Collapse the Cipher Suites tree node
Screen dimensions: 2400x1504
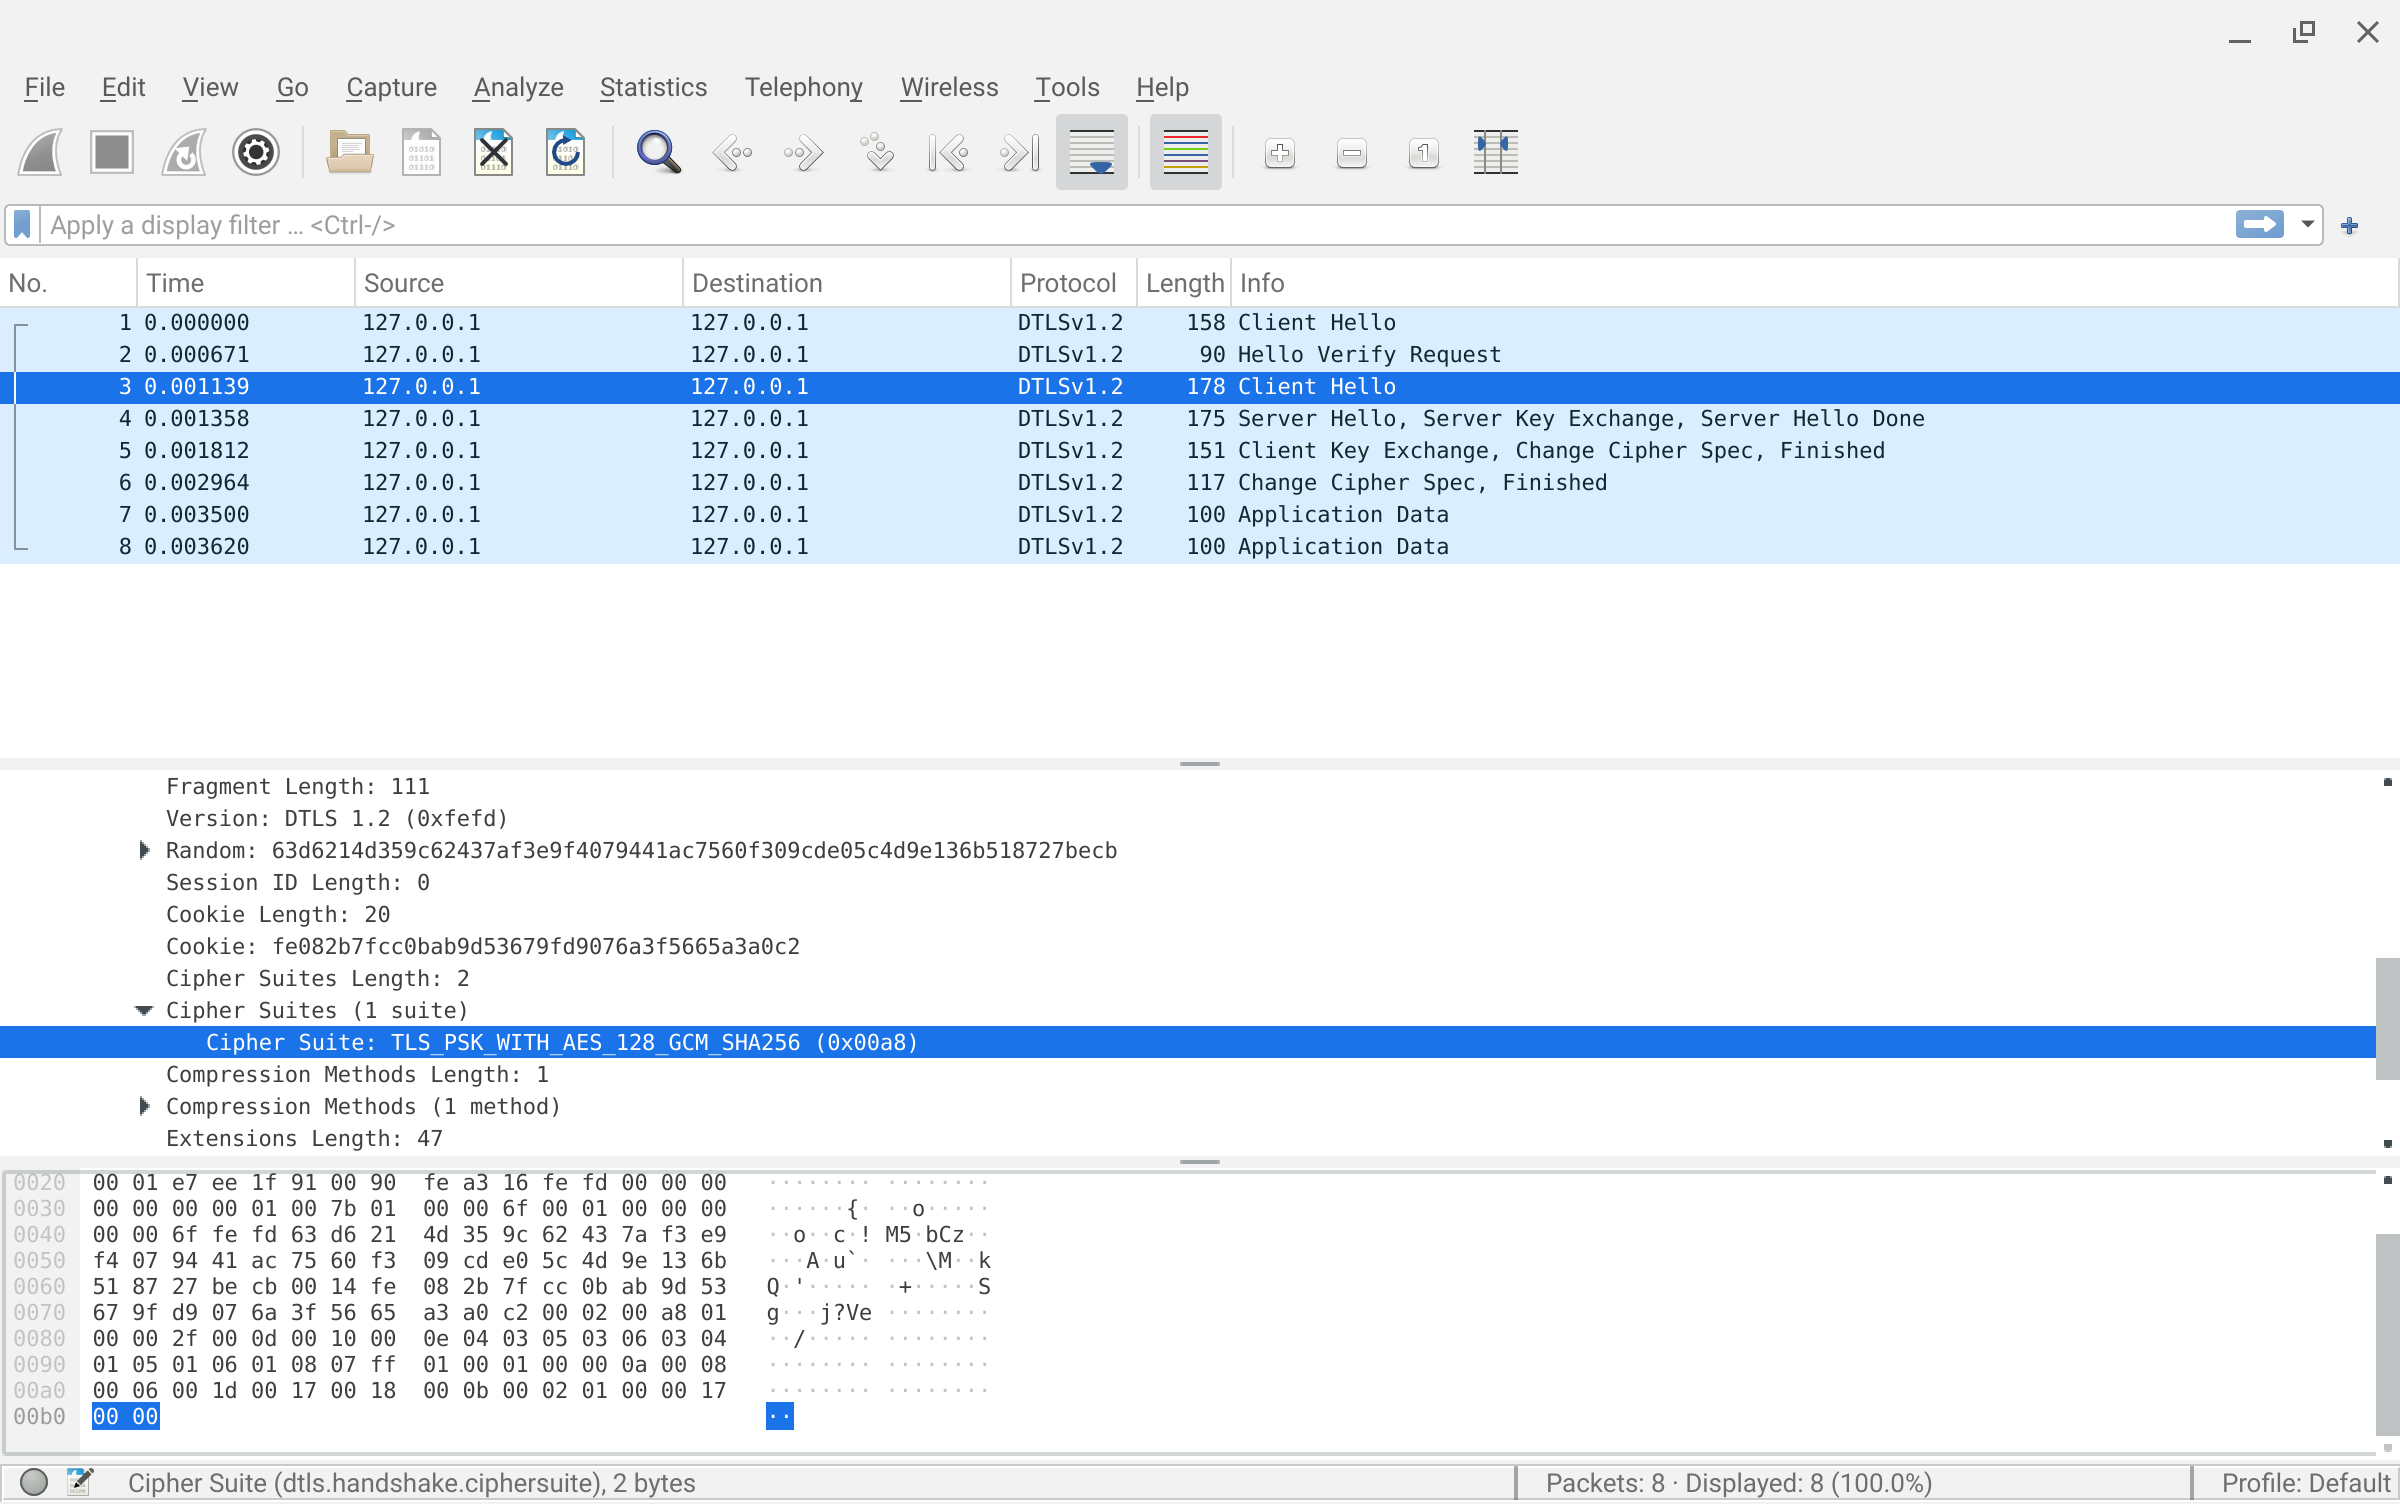[144, 1011]
